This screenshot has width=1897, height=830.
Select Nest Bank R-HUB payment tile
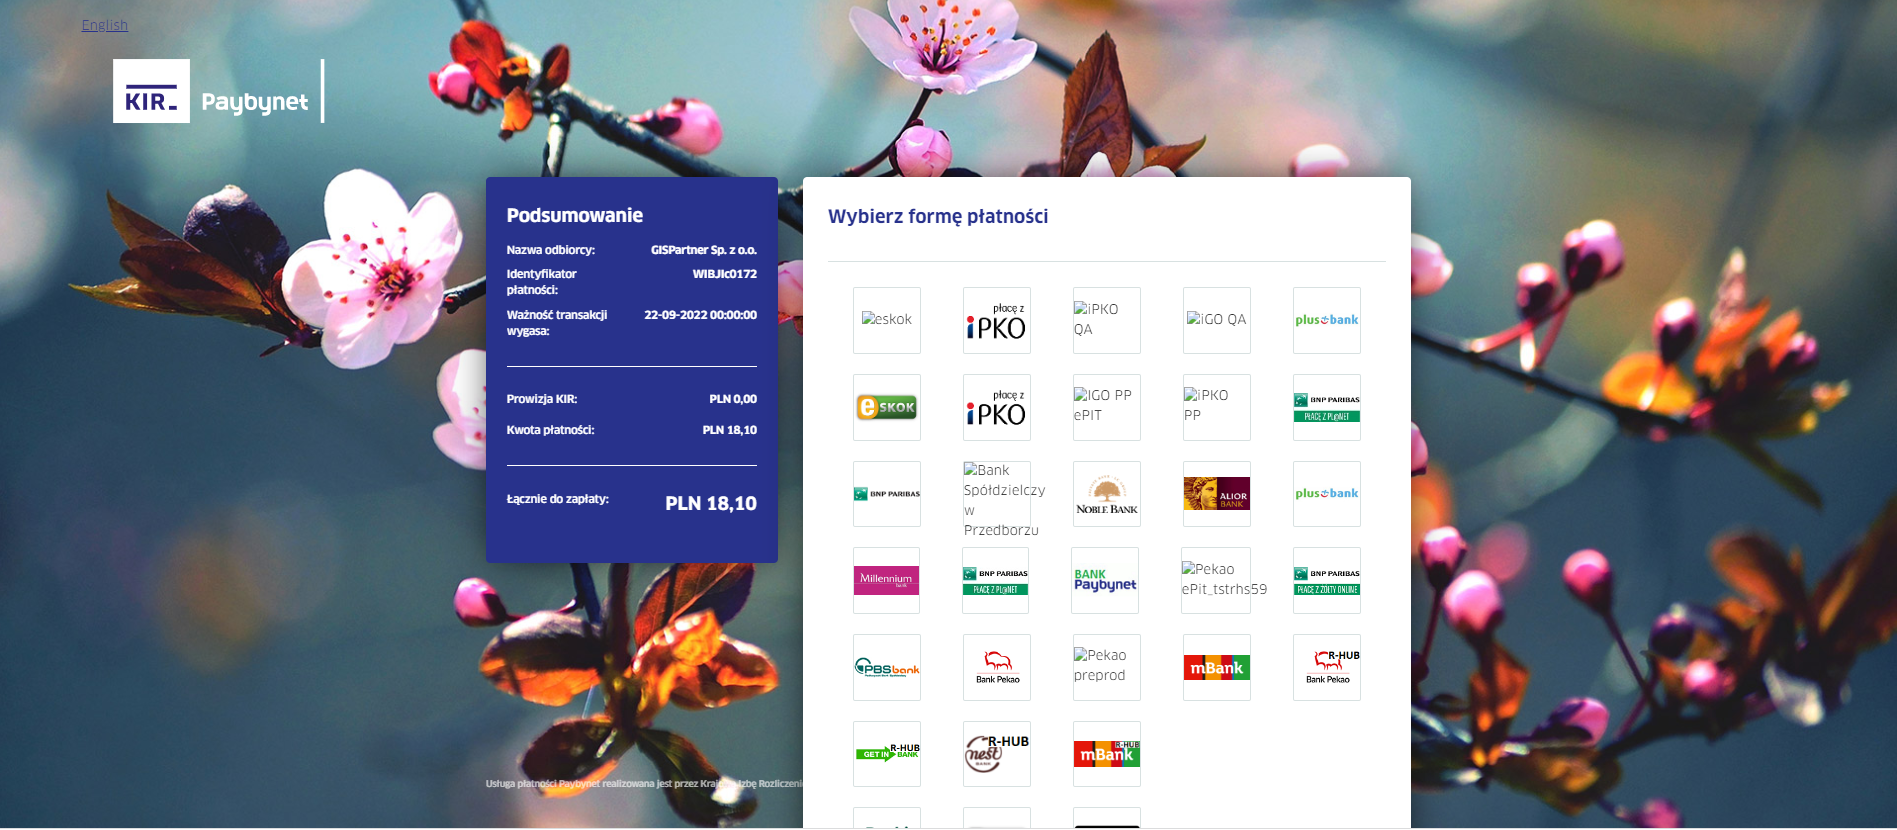pos(997,754)
